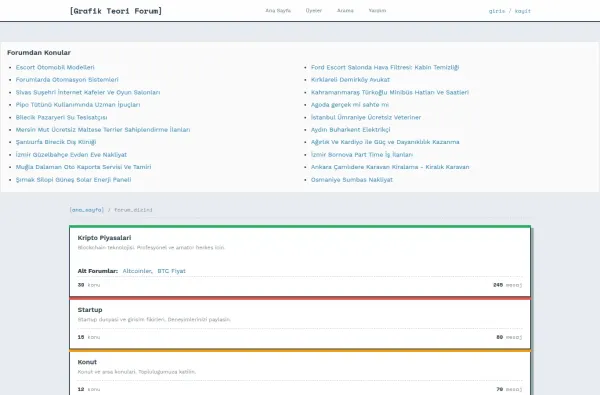Open Pipo Tütünü Kullanımında Uzman İpuçları
The width and height of the screenshot is (600, 395).
78,104
